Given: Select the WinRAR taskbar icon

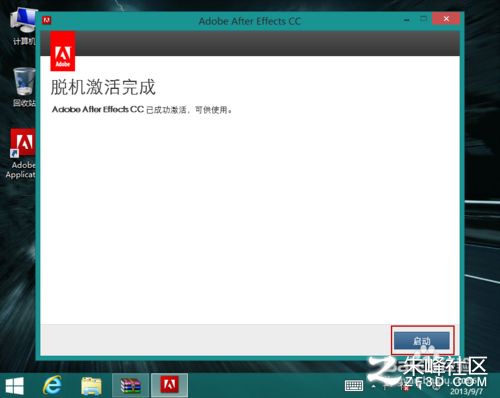Looking at the screenshot, I should pyautogui.click(x=131, y=386).
